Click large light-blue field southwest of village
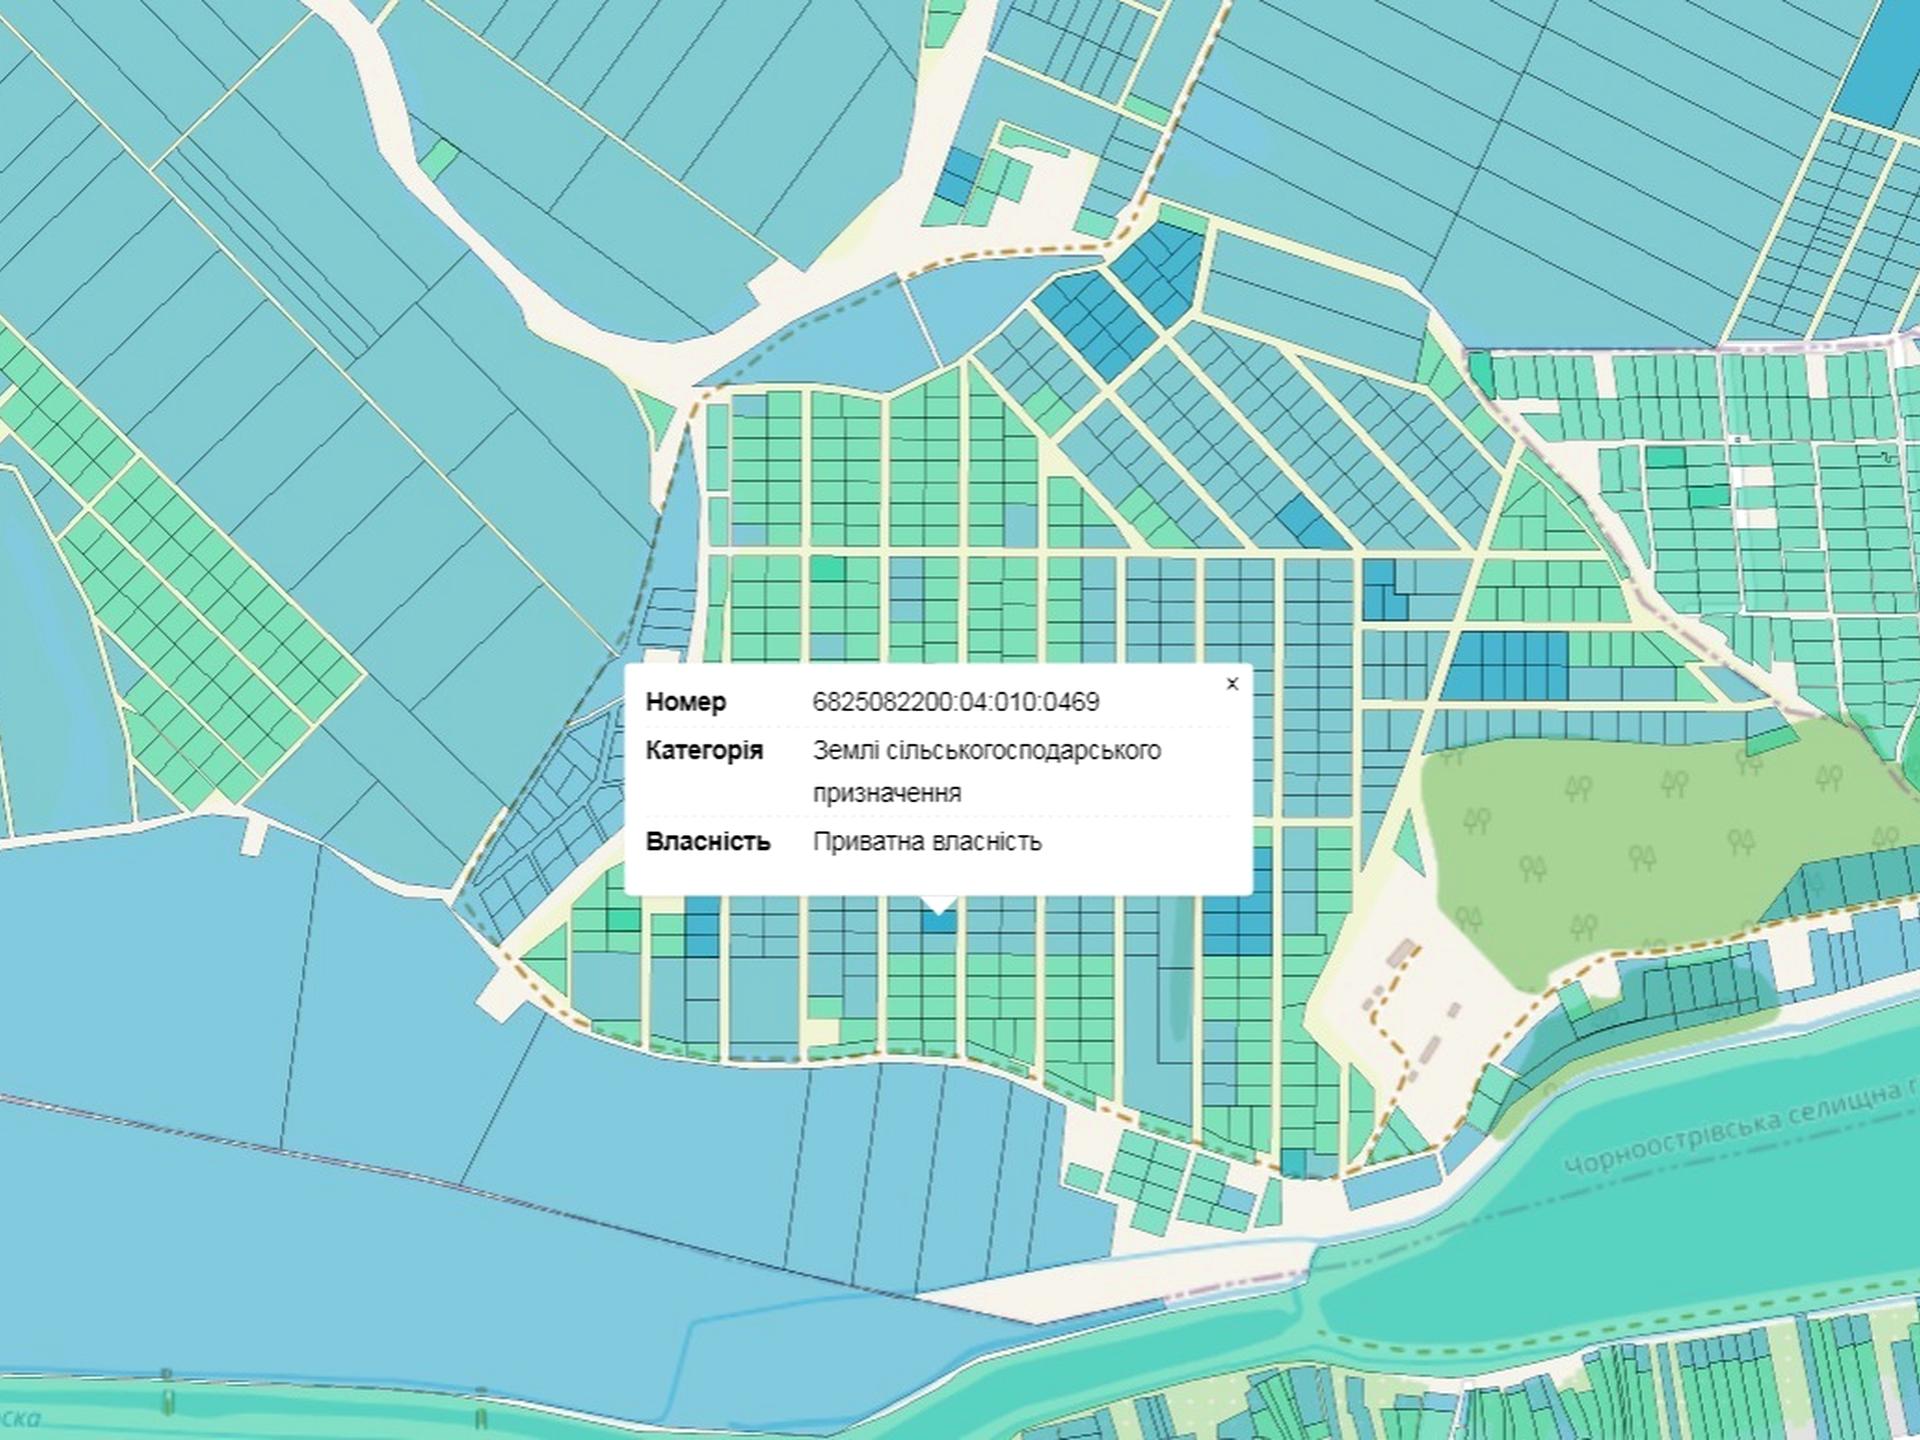This screenshot has width=1920, height=1440. pos(200,1000)
